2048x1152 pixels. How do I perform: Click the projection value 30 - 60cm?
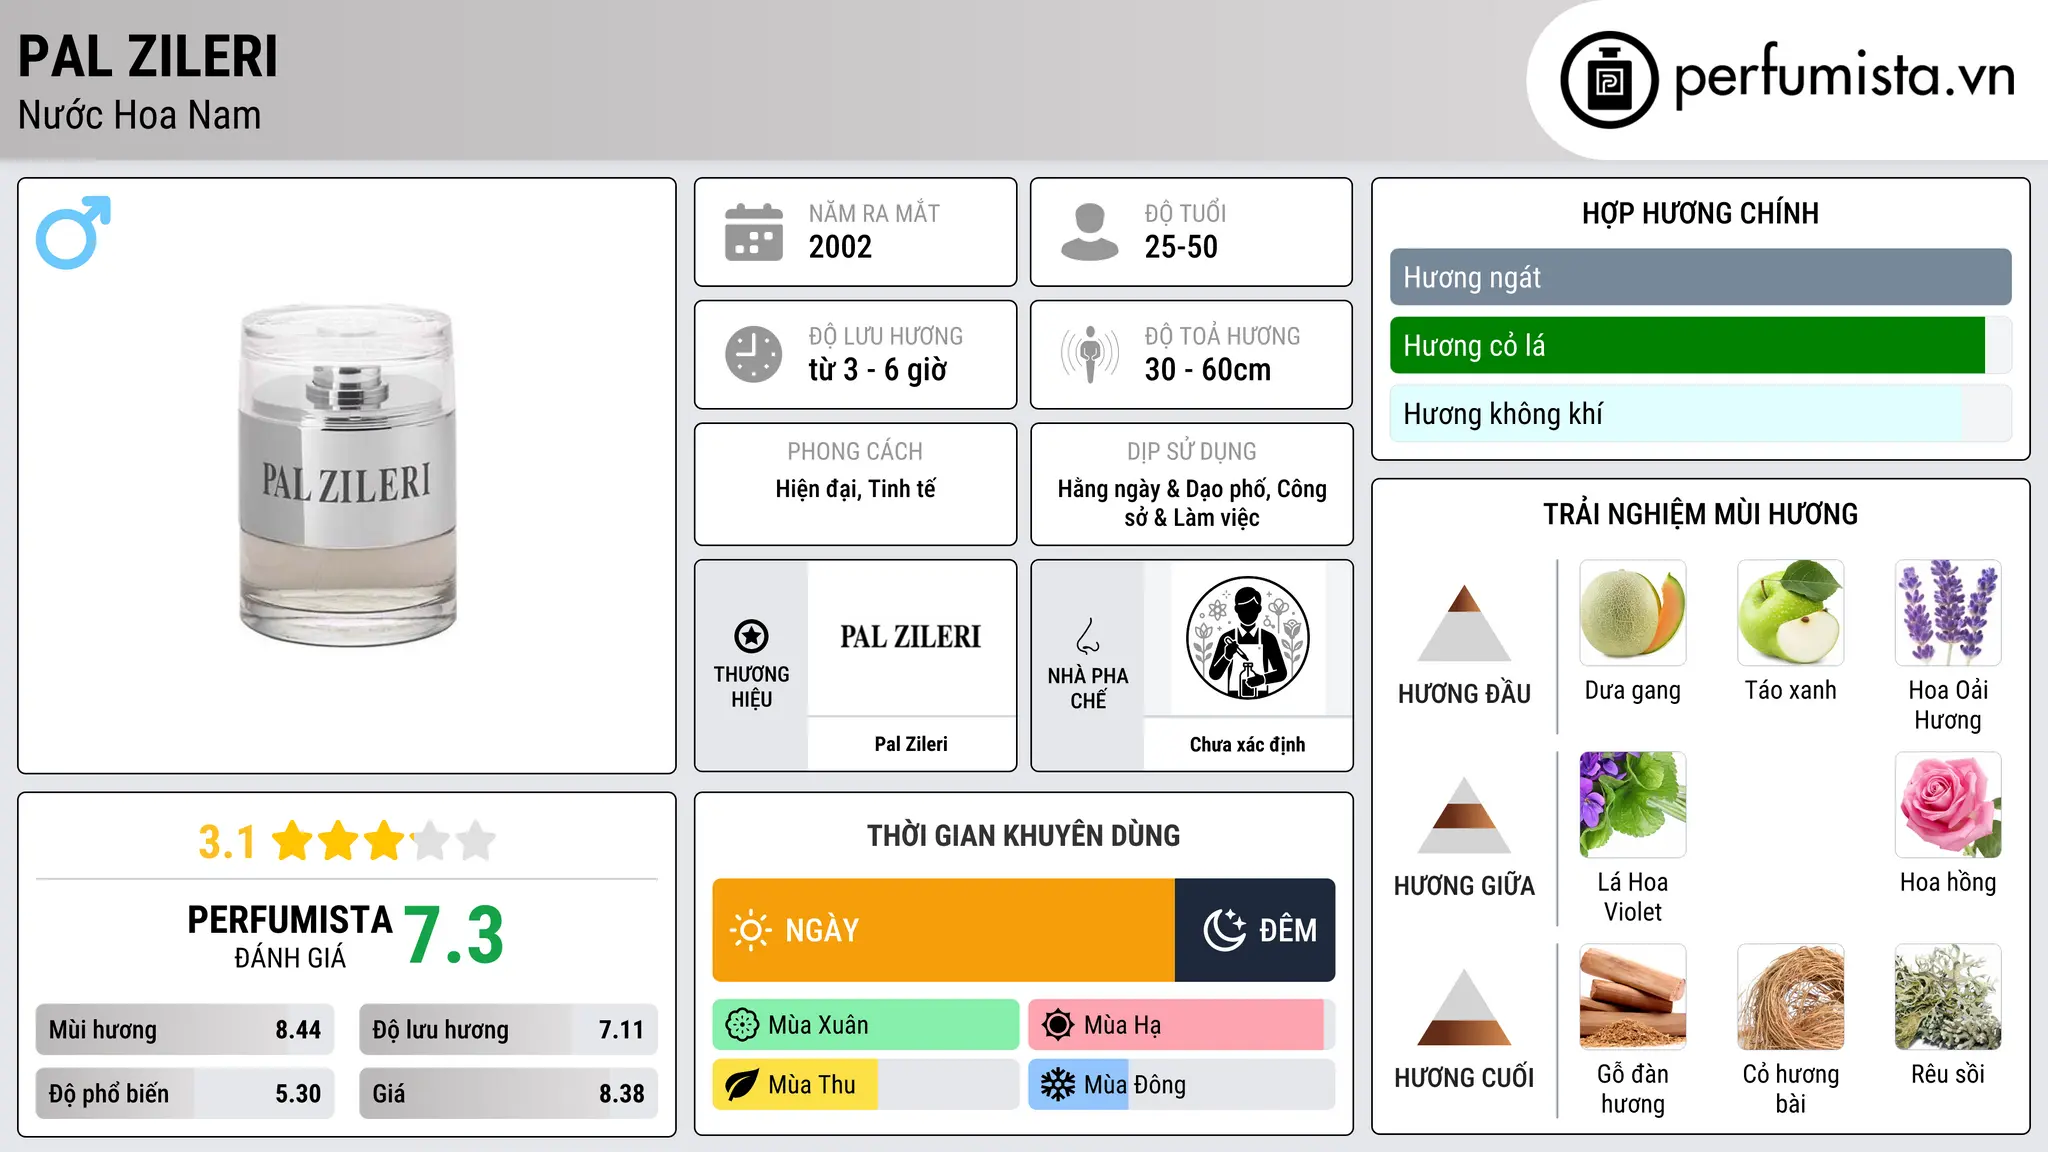[x=1208, y=370]
